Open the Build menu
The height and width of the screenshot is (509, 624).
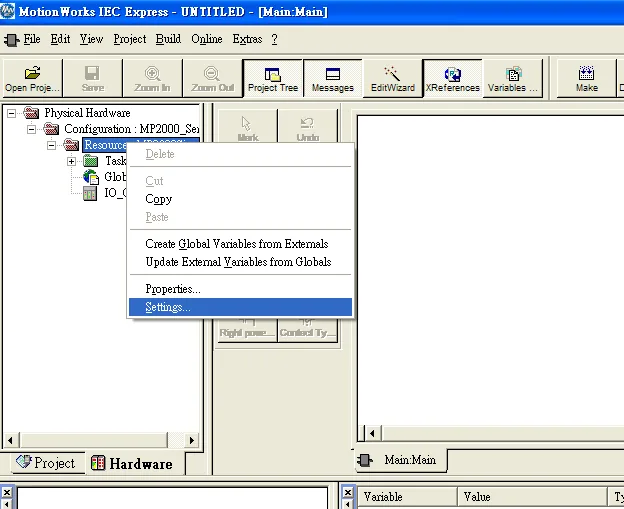(x=168, y=39)
